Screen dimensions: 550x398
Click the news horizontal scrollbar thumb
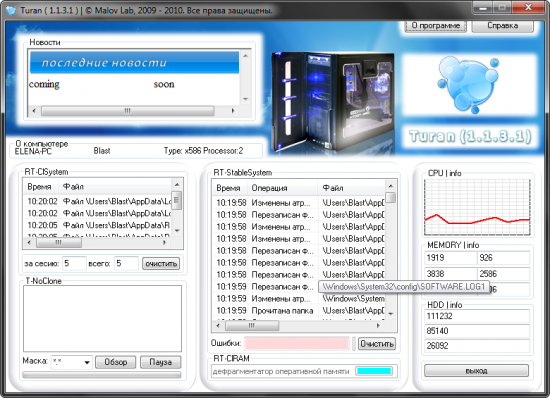128,111
